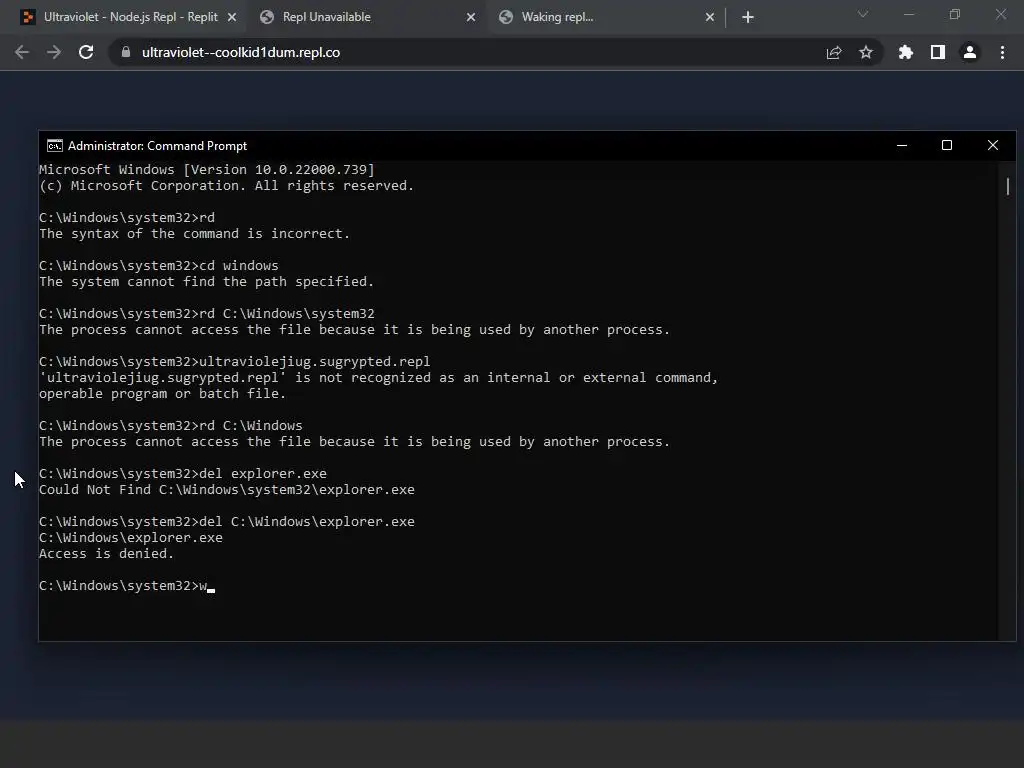Open the profile avatar menu
The width and height of the screenshot is (1024, 768).
(970, 52)
